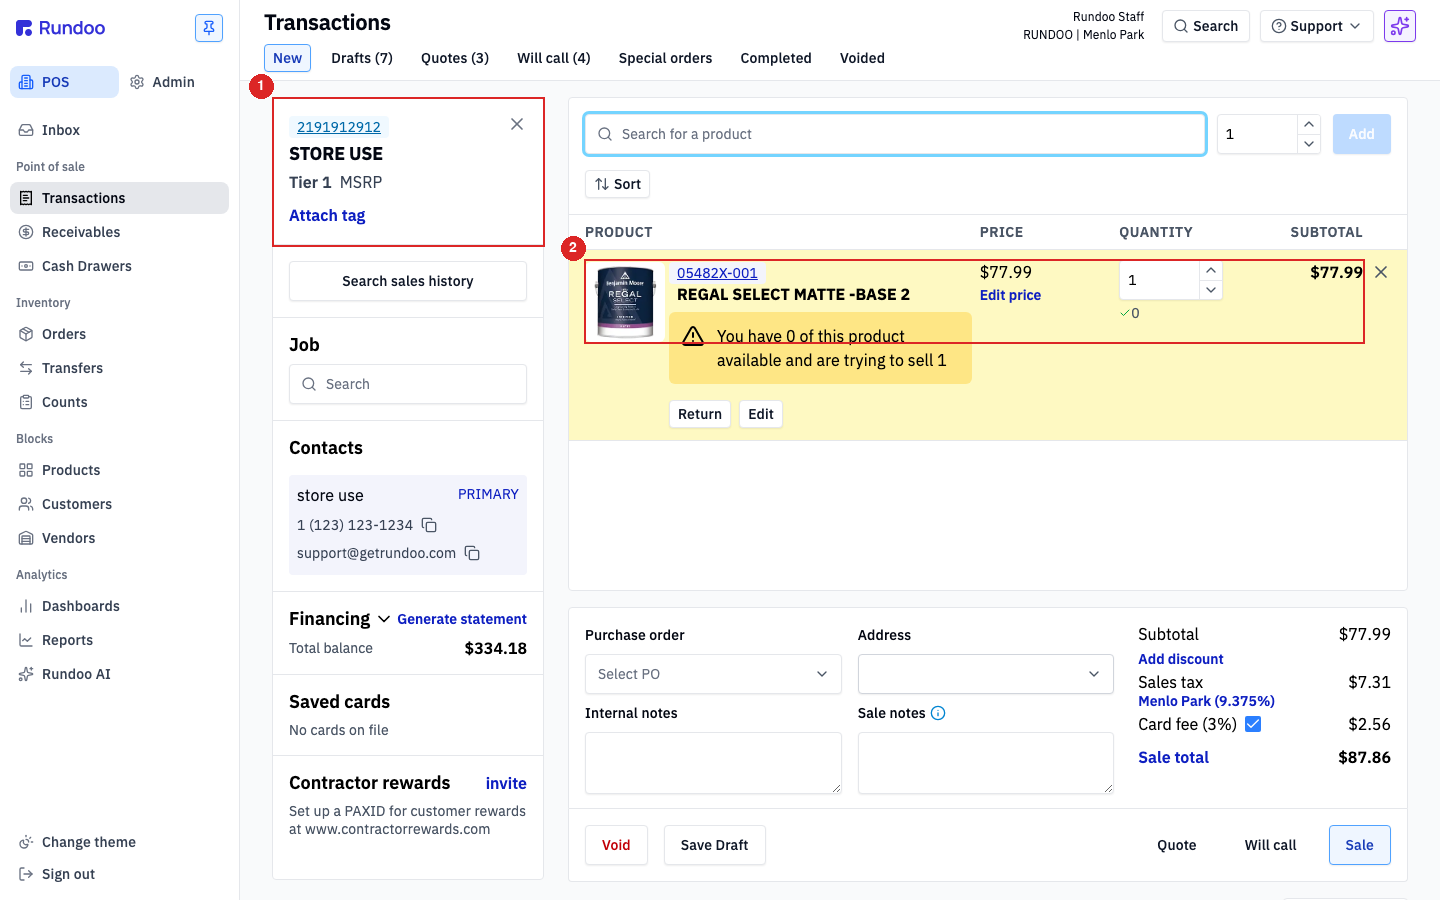The height and width of the screenshot is (900, 1440).
Task: Open Inbox in the sidebar
Action: click(x=119, y=130)
